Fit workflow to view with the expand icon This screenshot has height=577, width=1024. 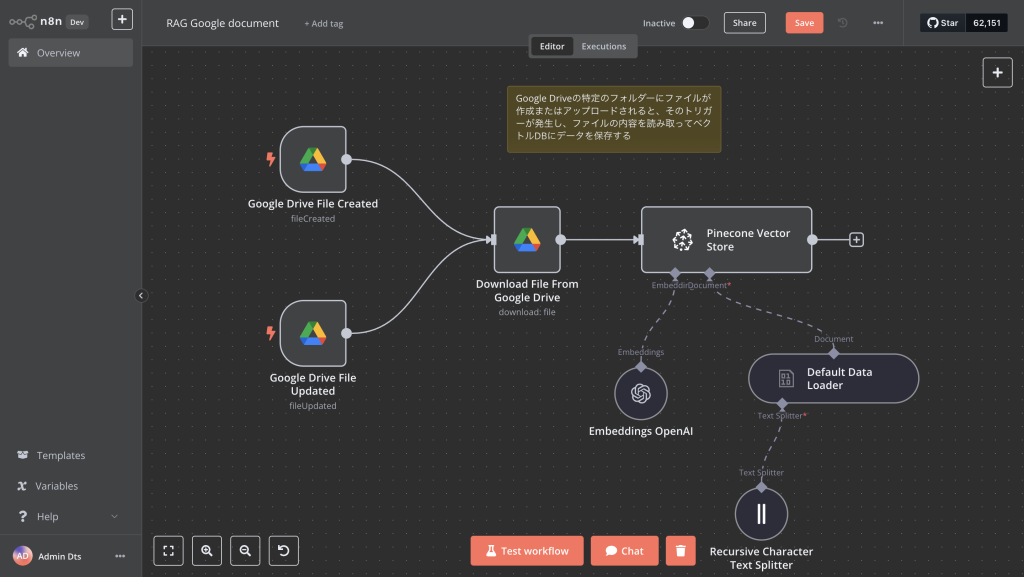pyautogui.click(x=168, y=551)
